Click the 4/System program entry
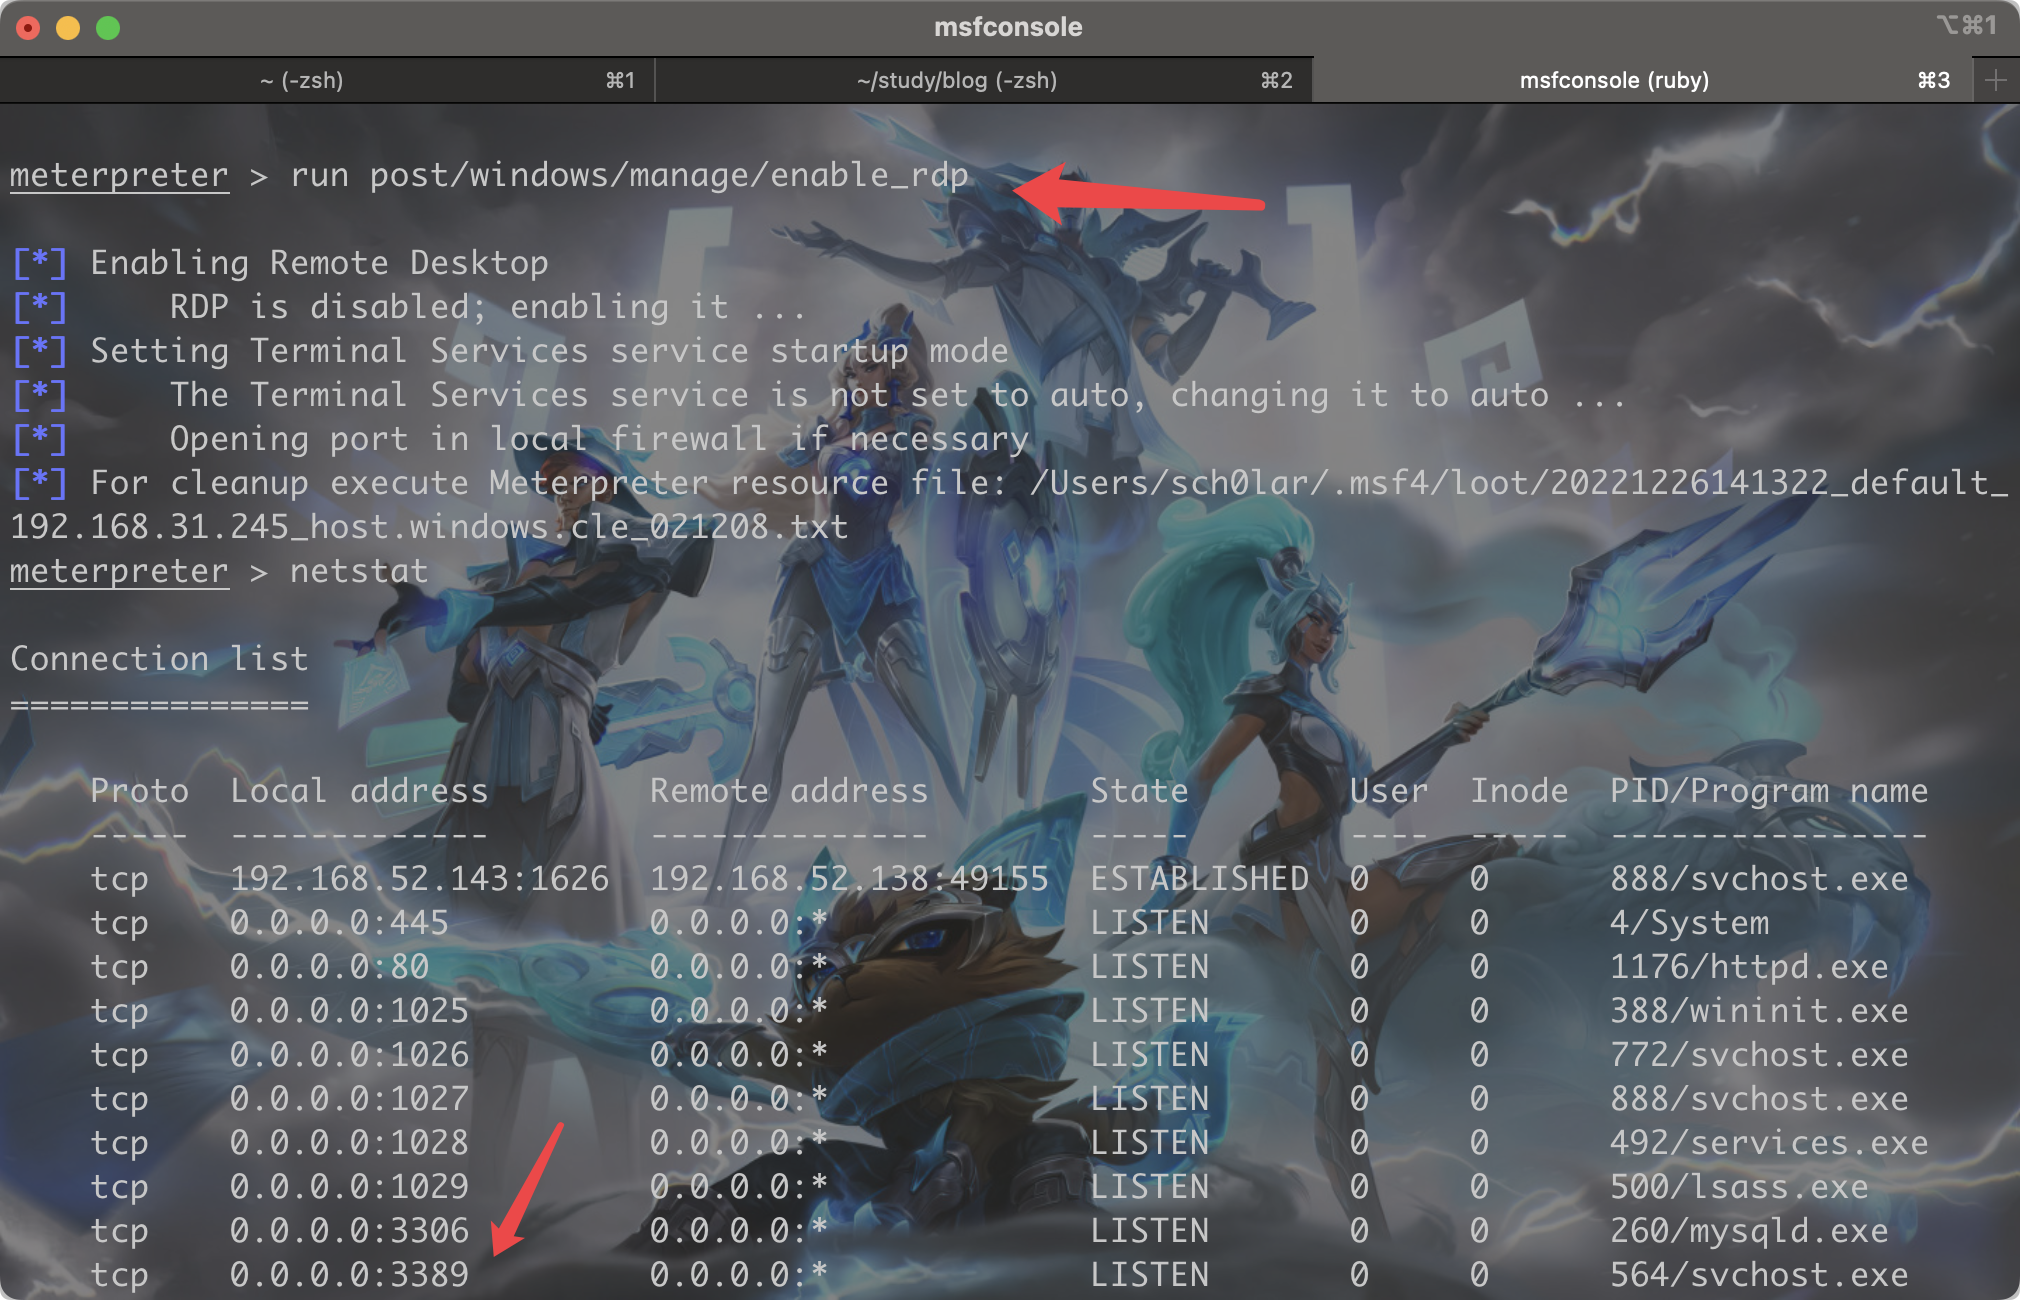Viewport: 2020px width, 1300px height. 1689,923
